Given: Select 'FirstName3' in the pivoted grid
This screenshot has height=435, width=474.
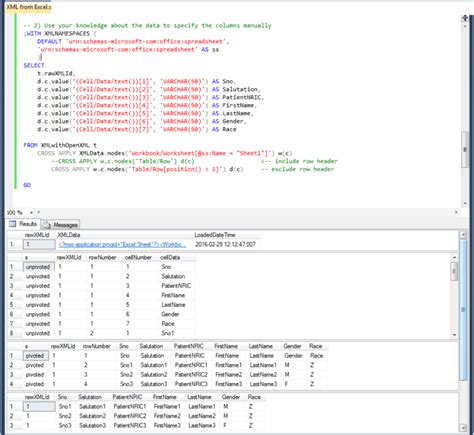Looking at the screenshot, I should tap(229, 384).
